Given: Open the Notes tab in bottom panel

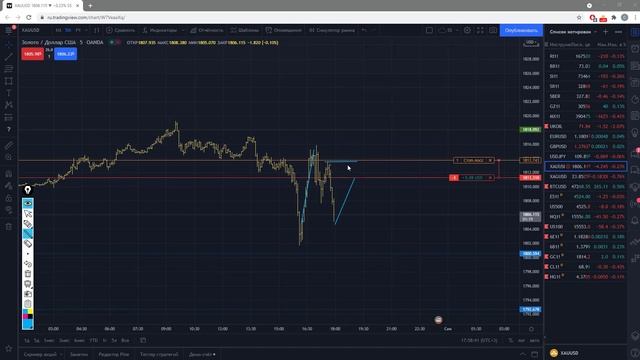Looking at the screenshot, I should (x=79, y=354).
